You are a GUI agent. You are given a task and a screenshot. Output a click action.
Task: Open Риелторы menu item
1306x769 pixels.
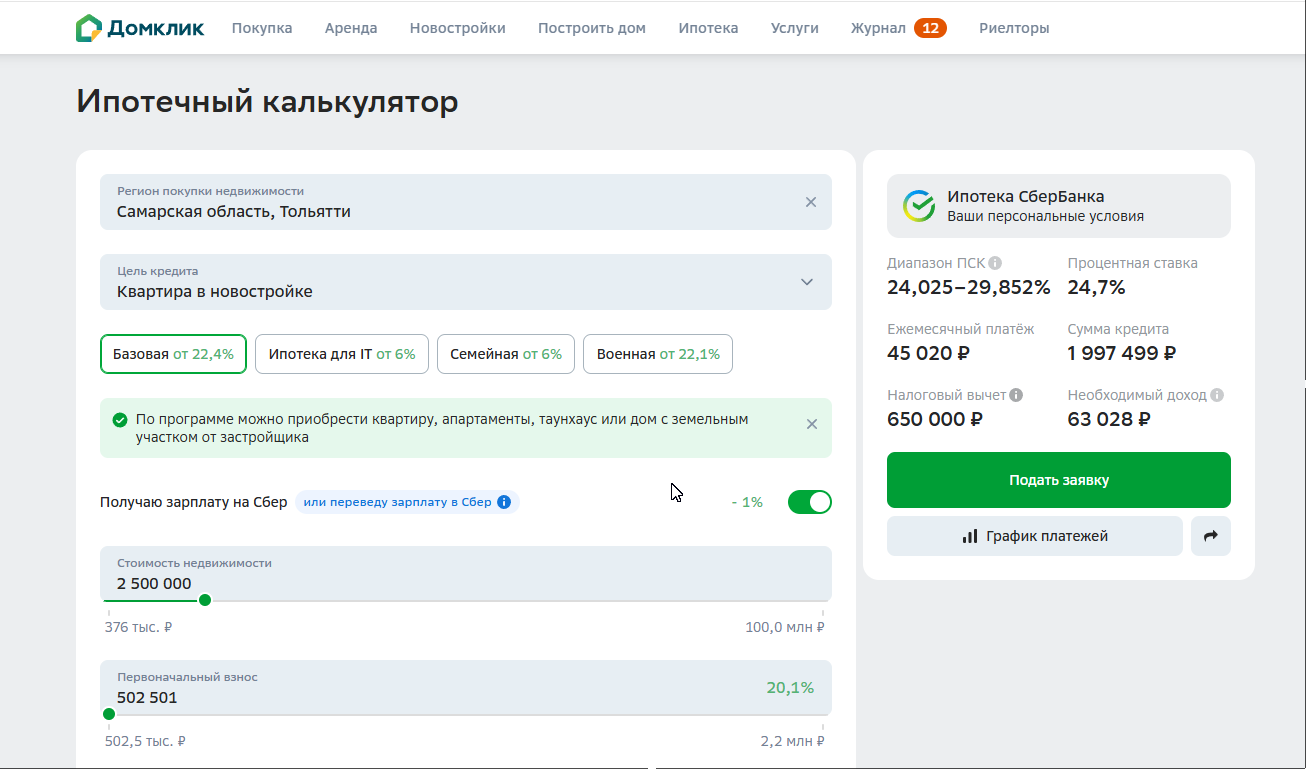1014,28
